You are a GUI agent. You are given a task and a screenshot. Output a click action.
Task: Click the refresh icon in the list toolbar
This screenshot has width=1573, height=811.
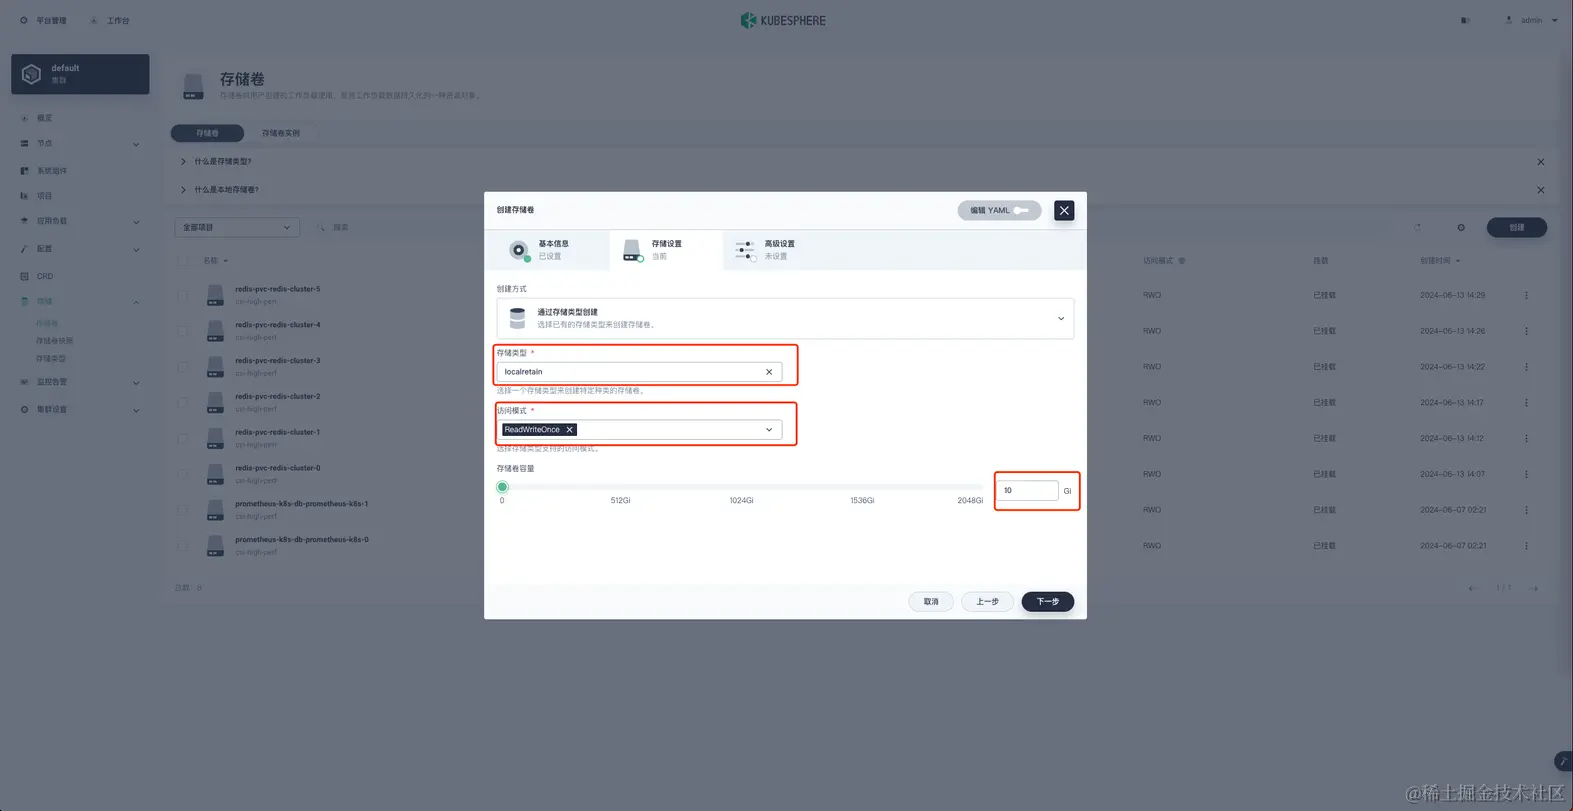(1418, 228)
